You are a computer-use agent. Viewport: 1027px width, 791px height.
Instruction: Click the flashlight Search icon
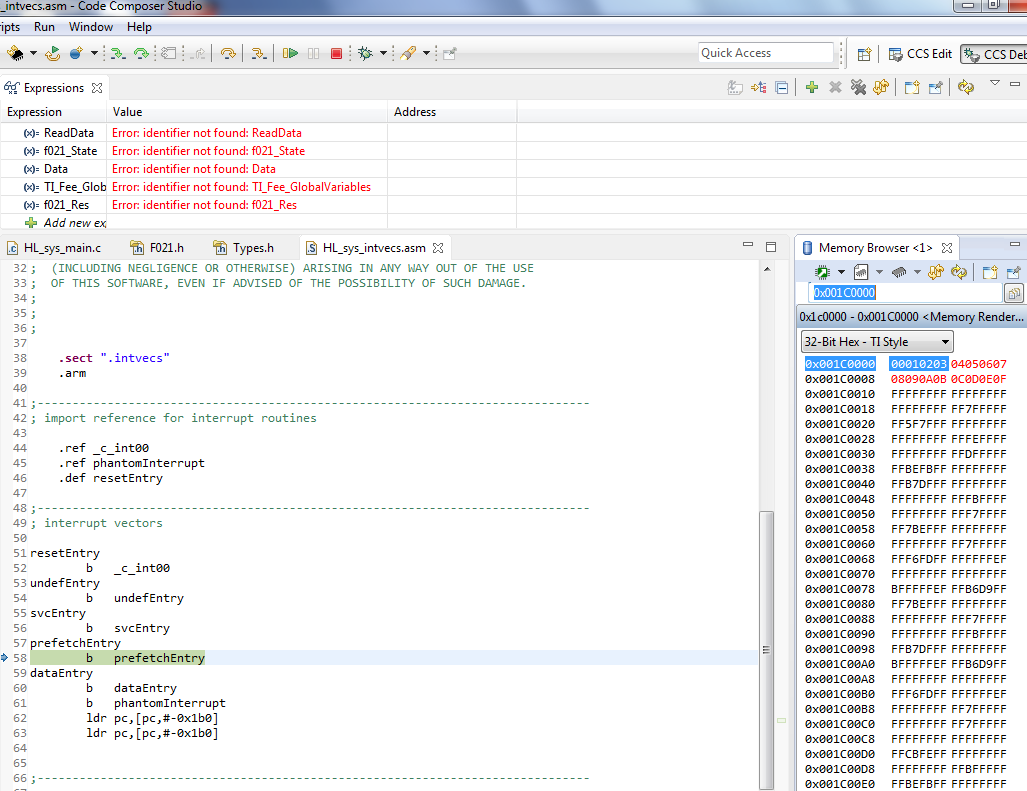pos(408,53)
